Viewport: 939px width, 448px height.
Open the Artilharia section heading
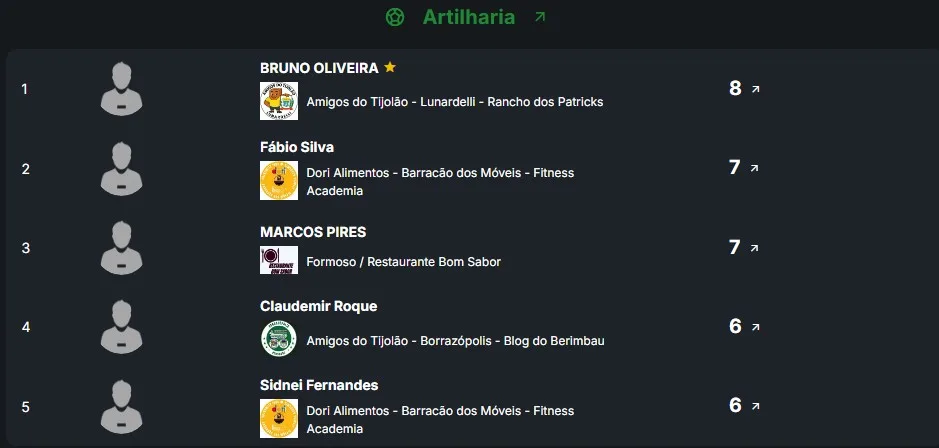[468, 17]
